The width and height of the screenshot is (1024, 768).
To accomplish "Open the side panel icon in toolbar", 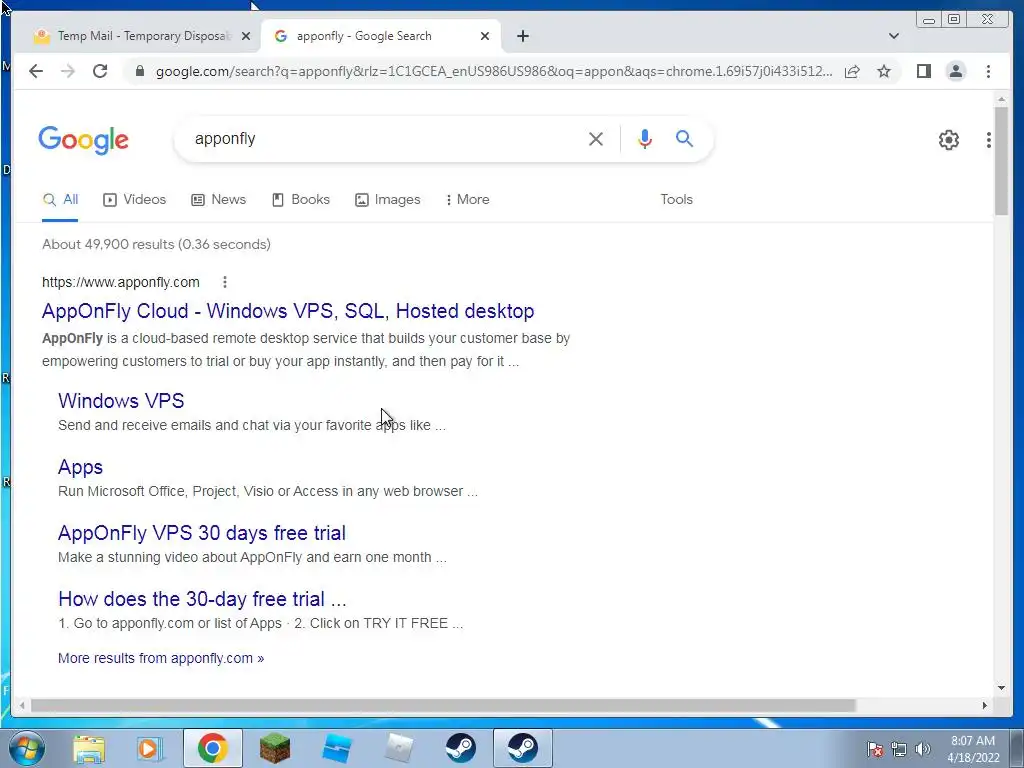I will coord(923,71).
